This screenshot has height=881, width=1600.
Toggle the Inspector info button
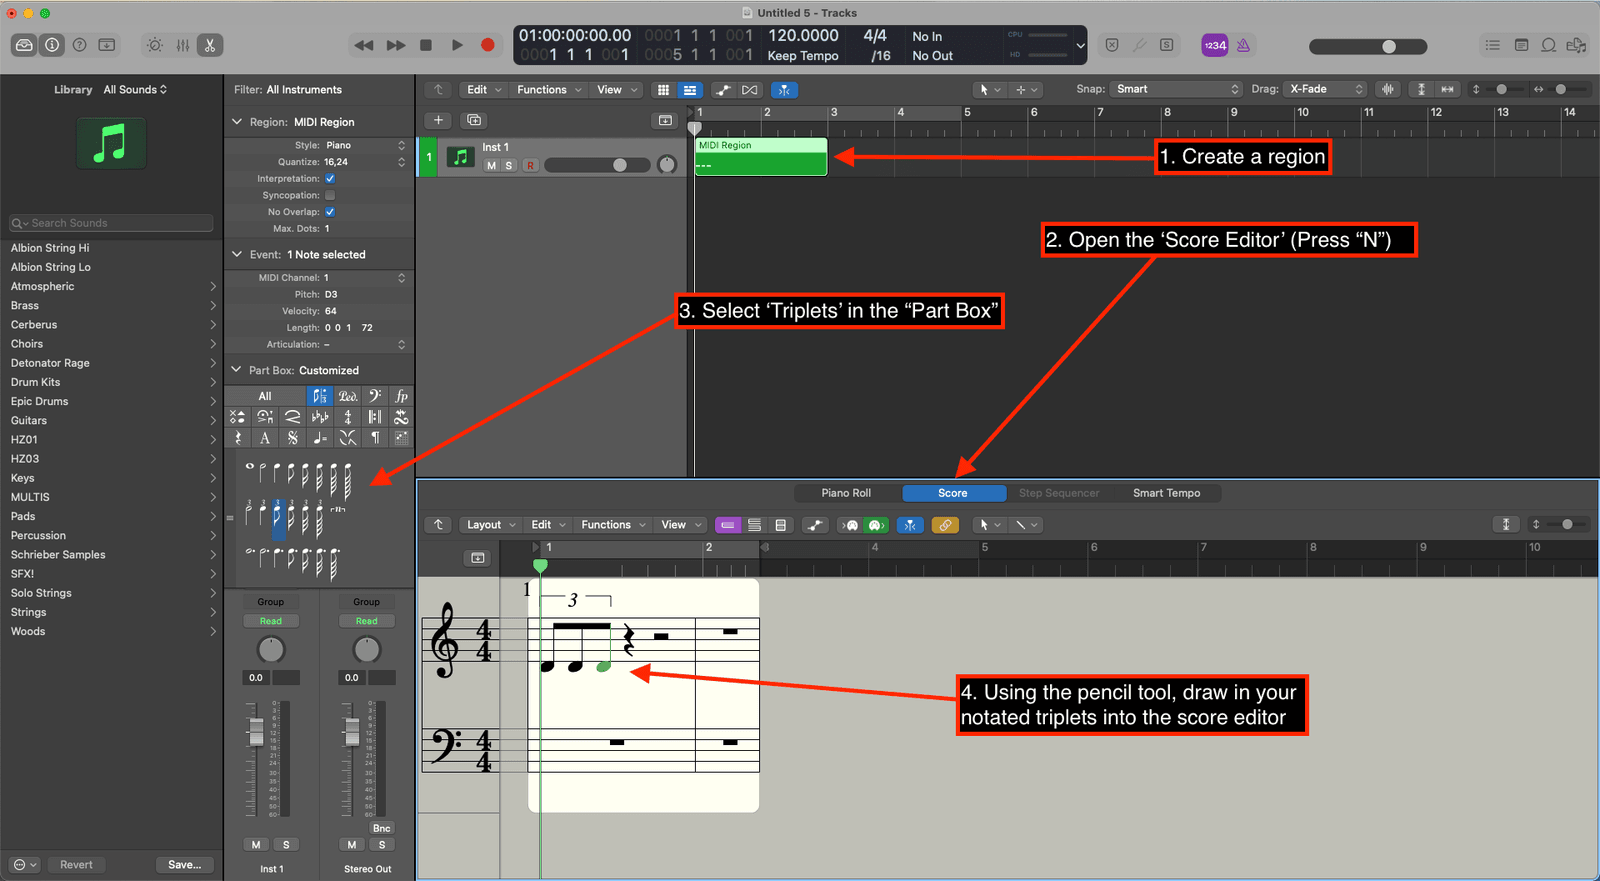pos(52,45)
